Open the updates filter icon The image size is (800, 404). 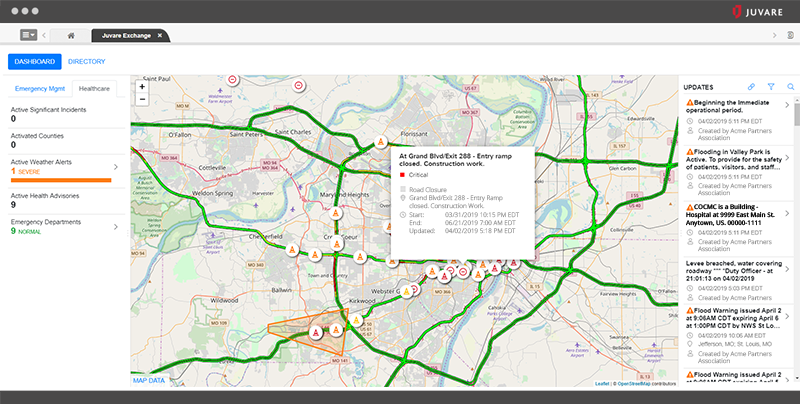point(771,87)
